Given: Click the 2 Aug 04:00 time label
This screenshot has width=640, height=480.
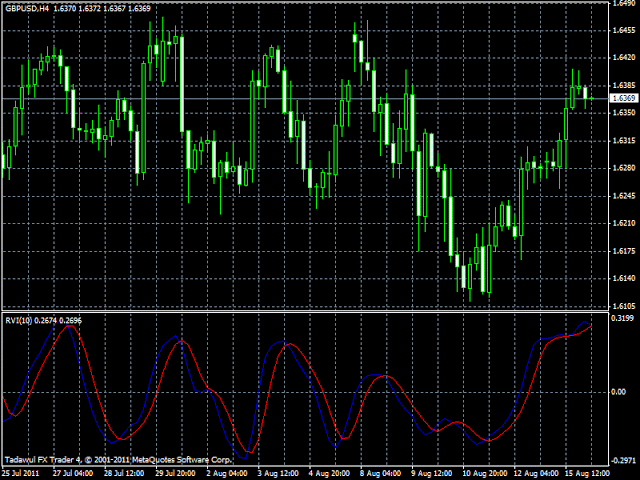Looking at the screenshot, I should pyautogui.click(x=227, y=473).
